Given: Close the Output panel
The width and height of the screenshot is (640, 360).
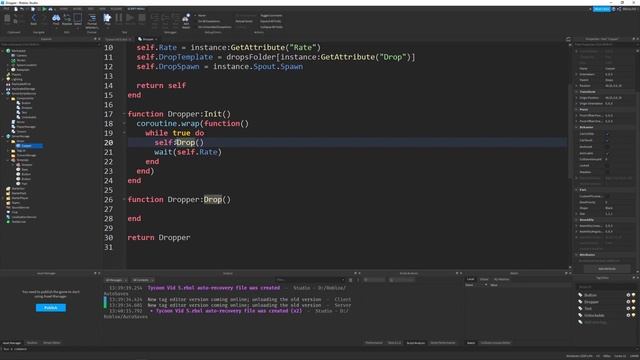Looking at the screenshot, I should 359,273.
